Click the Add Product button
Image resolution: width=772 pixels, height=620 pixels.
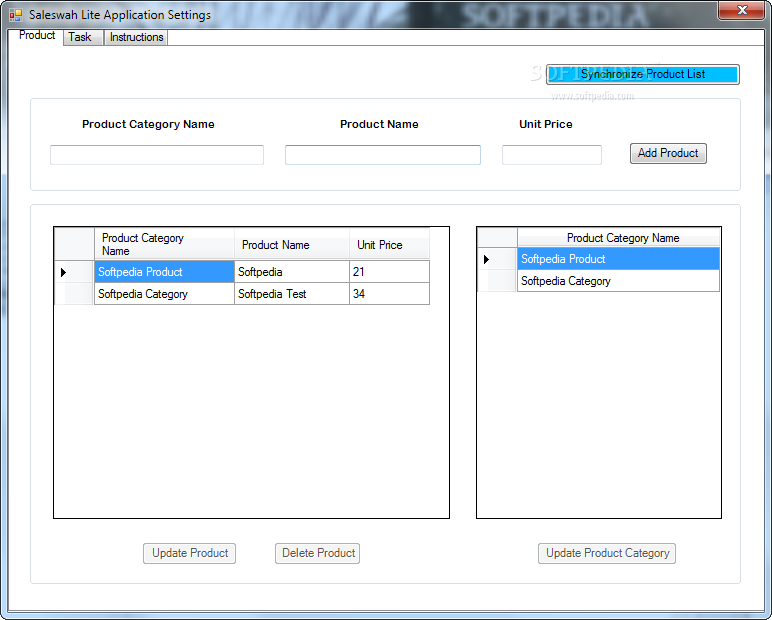click(x=668, y=153)
